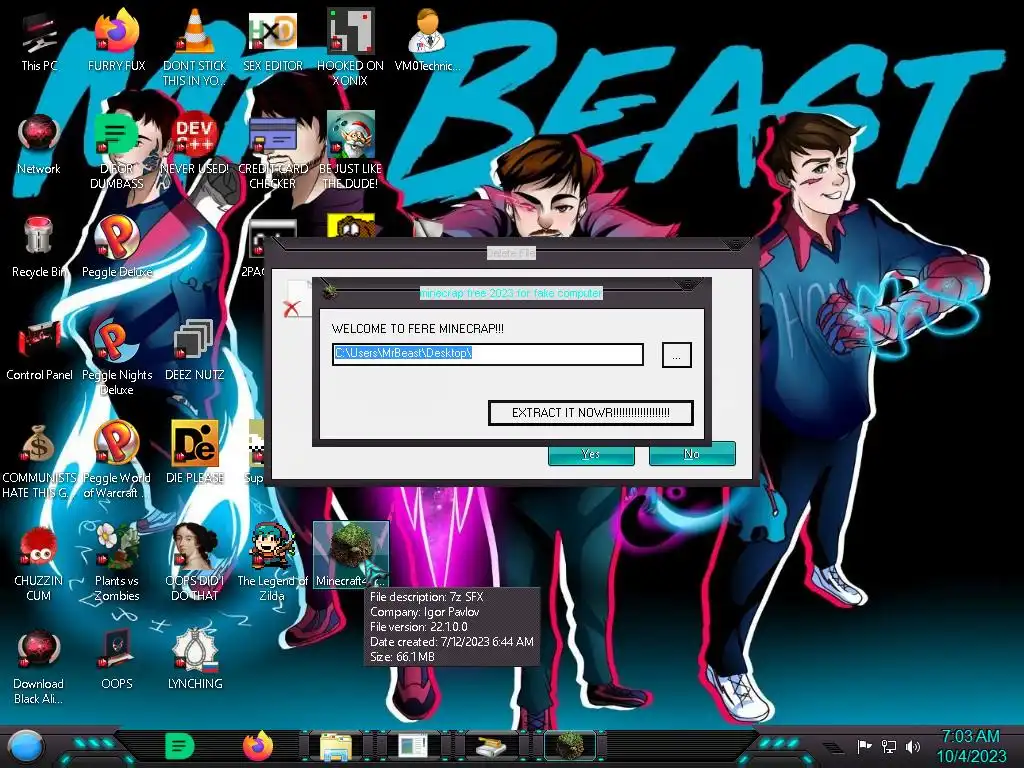Open the FURRY FUX Firefox shortcut

point(117,40)
